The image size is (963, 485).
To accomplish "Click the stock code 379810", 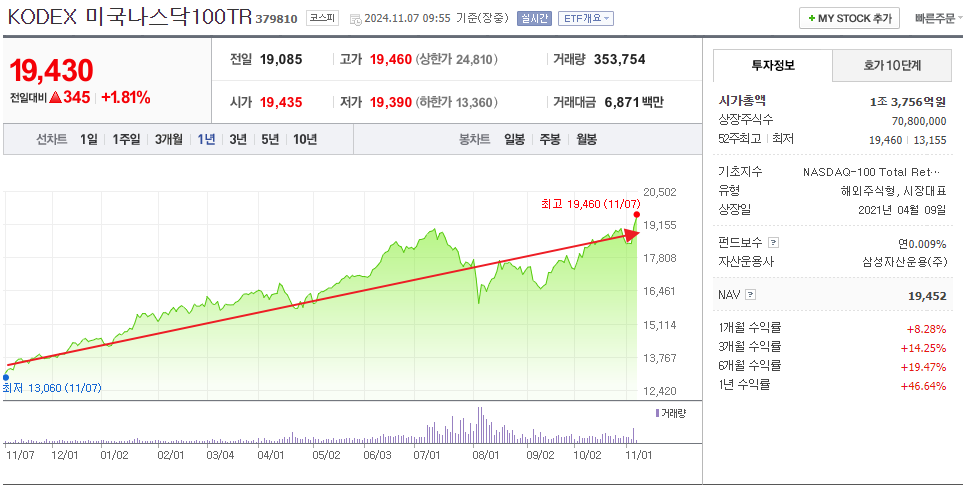I will point(278,19).
